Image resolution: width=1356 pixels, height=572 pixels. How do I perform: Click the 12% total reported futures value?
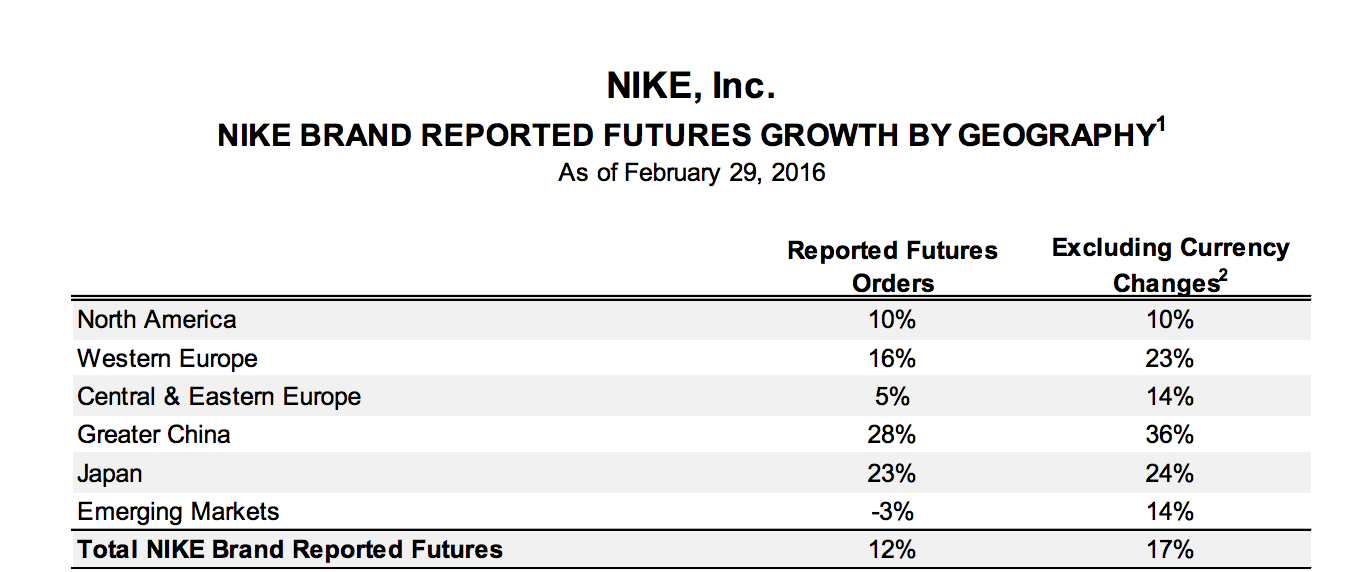point(892,549)
